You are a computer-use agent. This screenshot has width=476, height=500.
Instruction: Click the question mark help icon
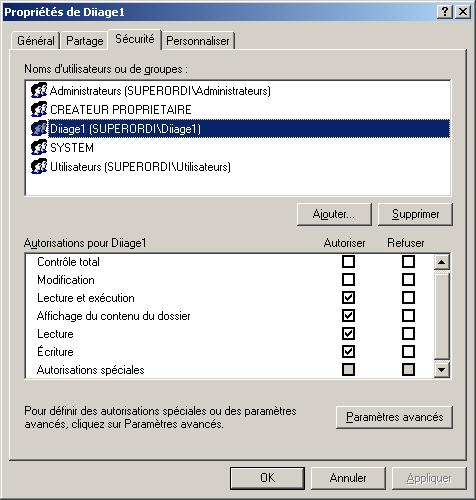(x=445, y=12)
